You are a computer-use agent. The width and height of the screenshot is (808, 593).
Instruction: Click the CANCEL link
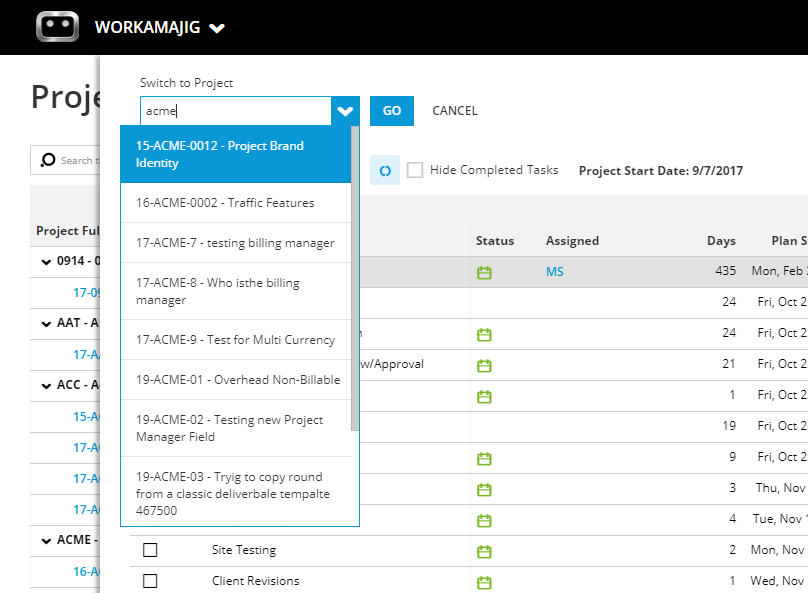coord(455,111)
